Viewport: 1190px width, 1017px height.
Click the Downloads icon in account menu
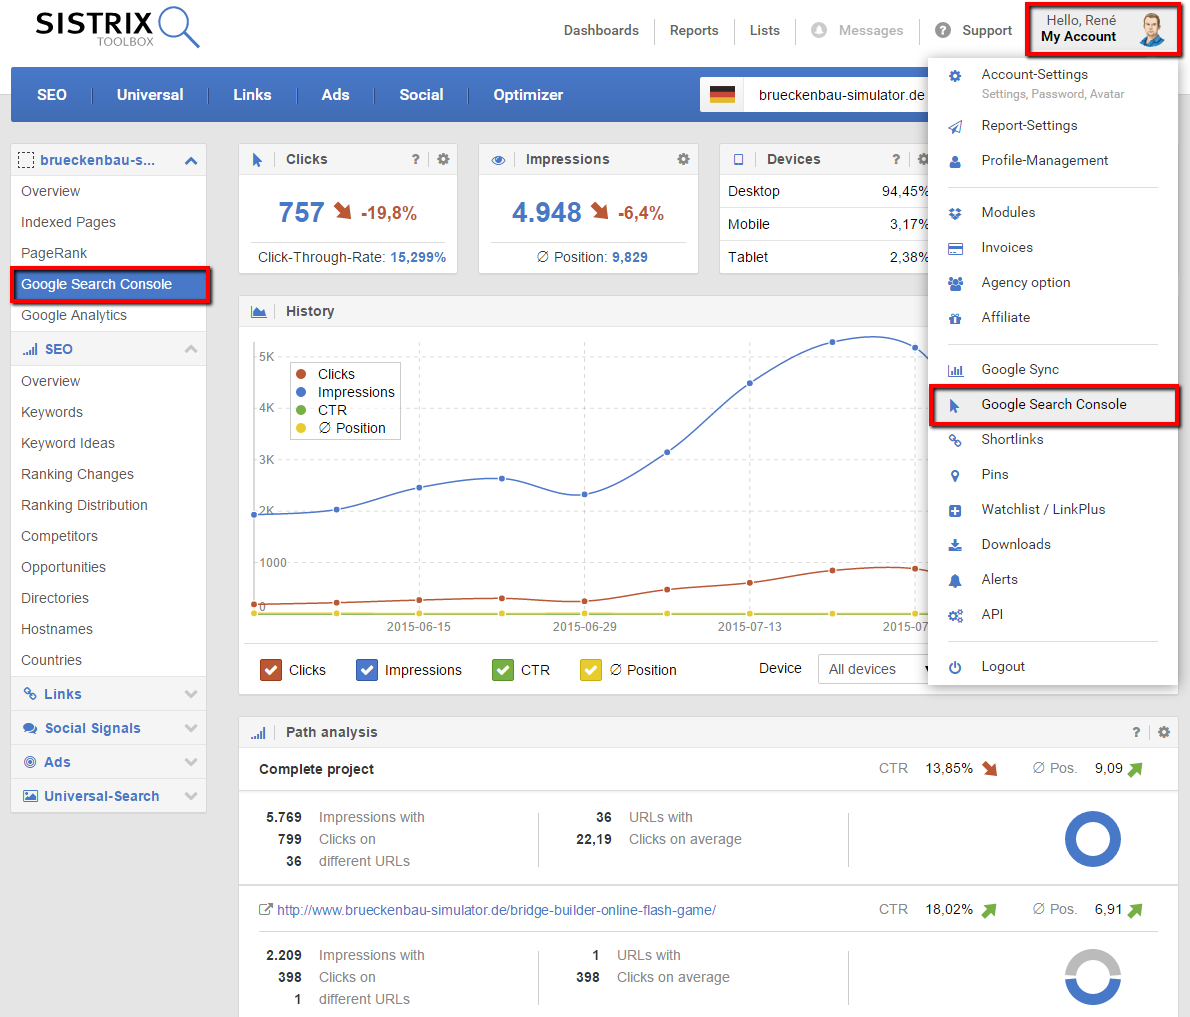coord(955,545)
